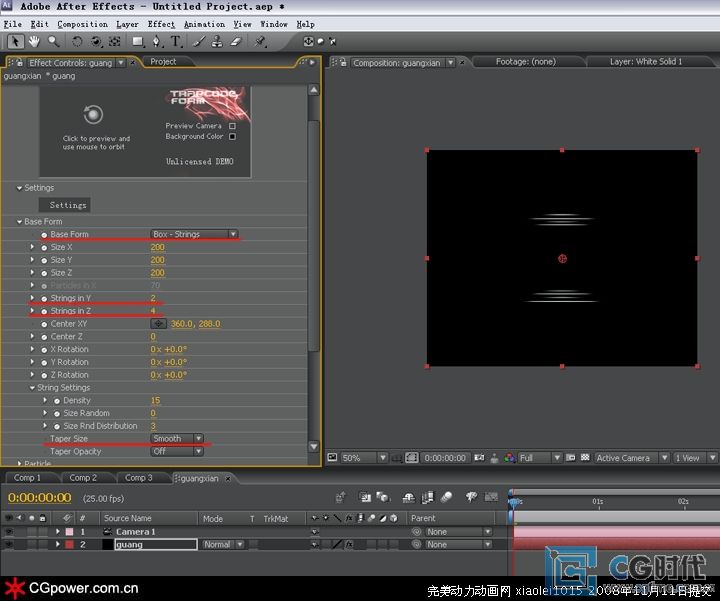Select the Eraser tool
This screenshot has height=601, width=720.
pos(236,42)
